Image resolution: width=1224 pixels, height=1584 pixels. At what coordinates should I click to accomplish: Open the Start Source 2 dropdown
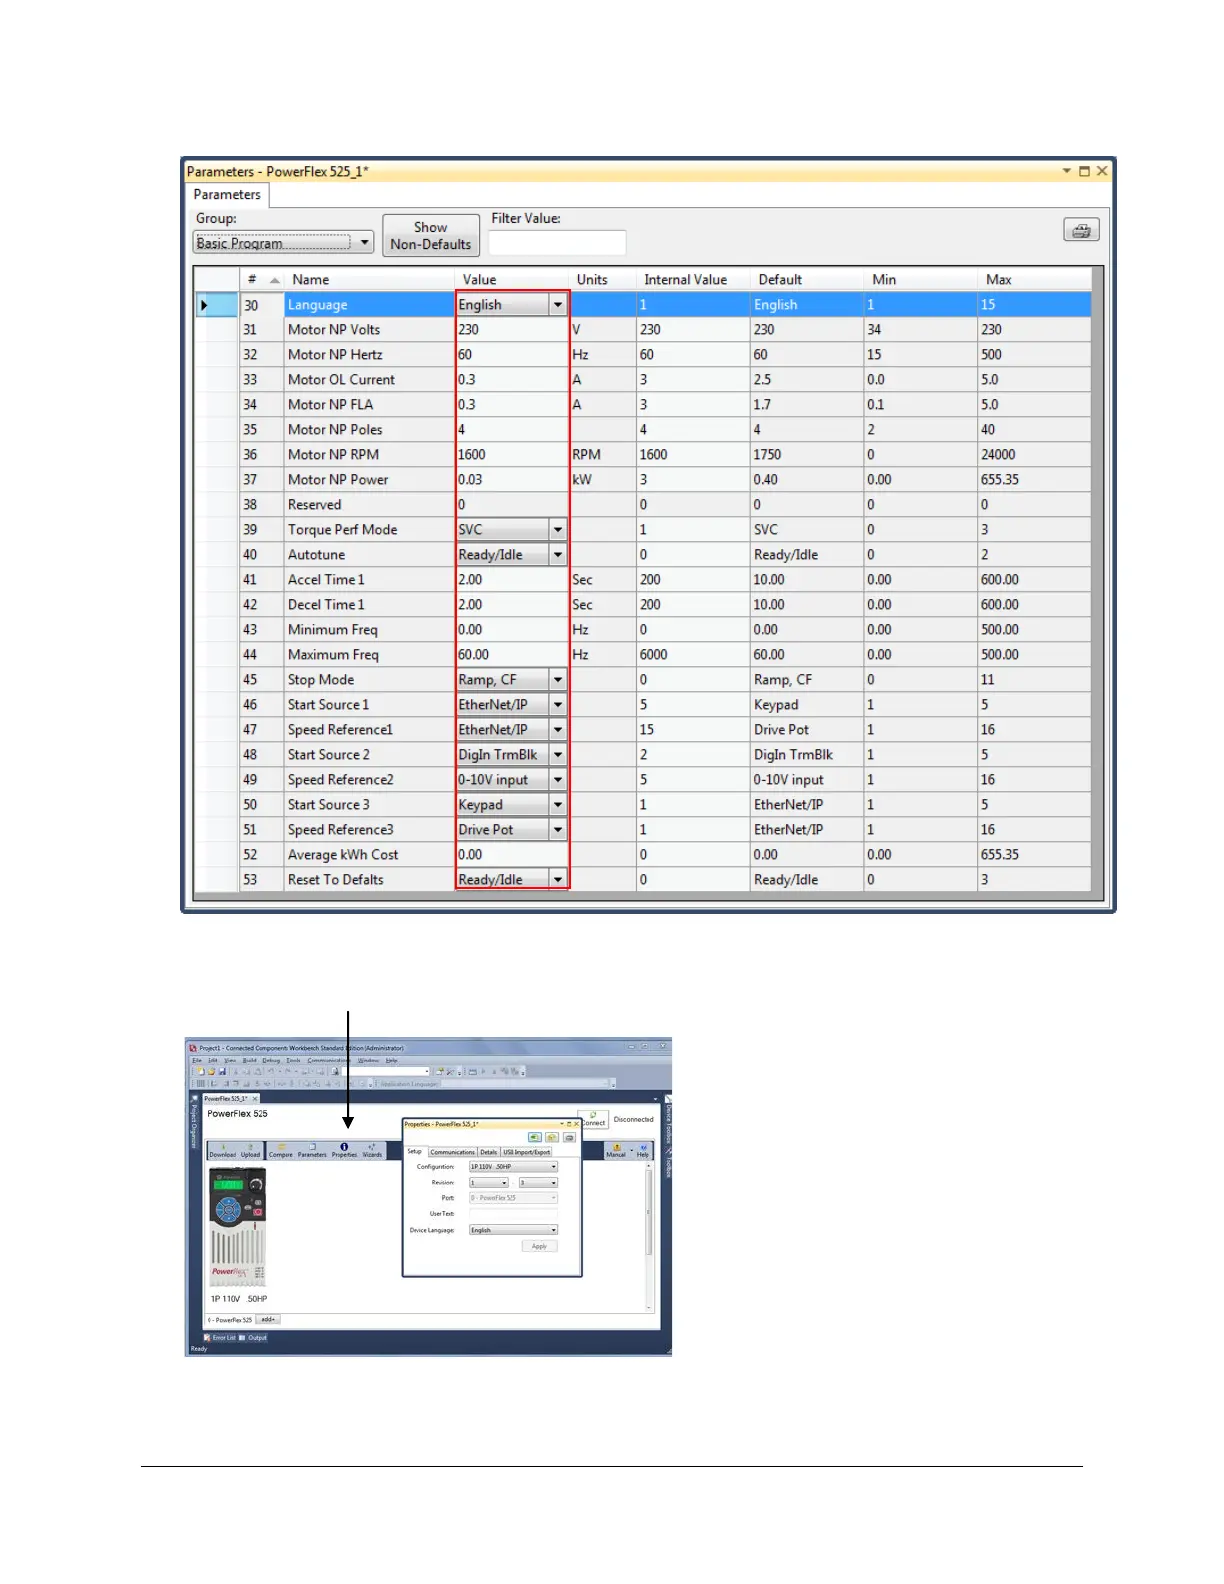558,755
